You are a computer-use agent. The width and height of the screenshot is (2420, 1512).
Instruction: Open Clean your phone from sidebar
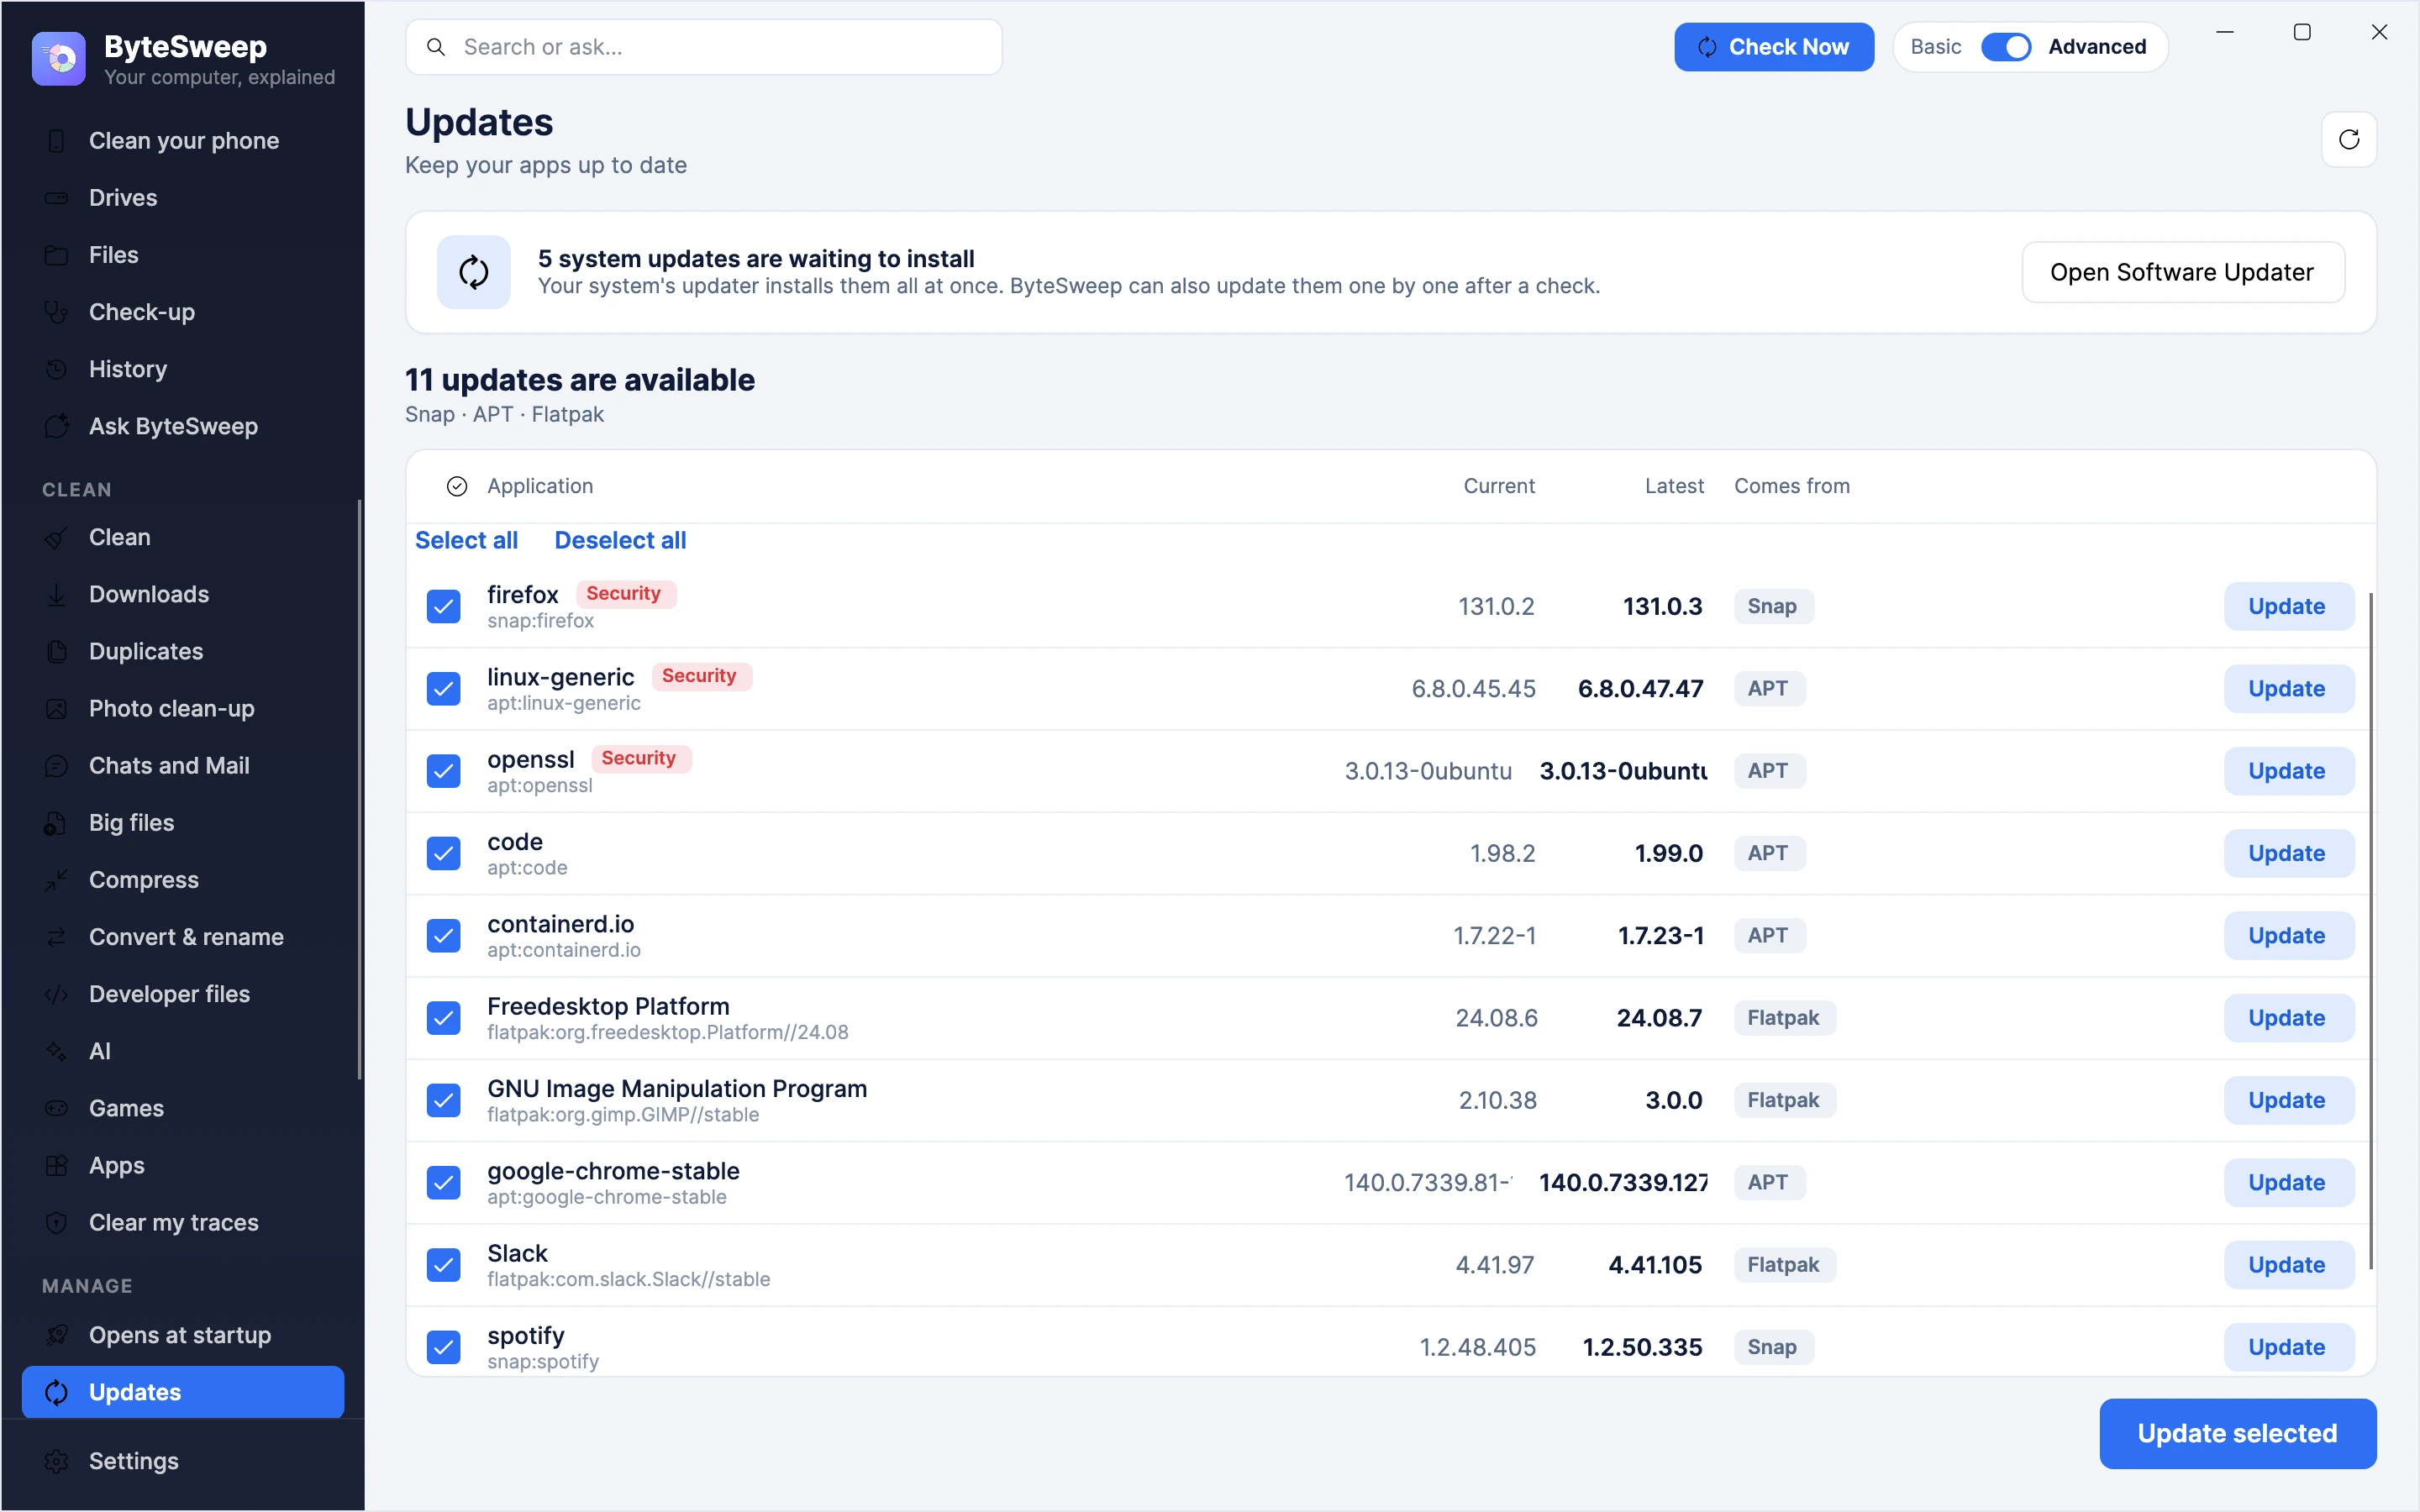pyautogui.click(x=183, y=141)
